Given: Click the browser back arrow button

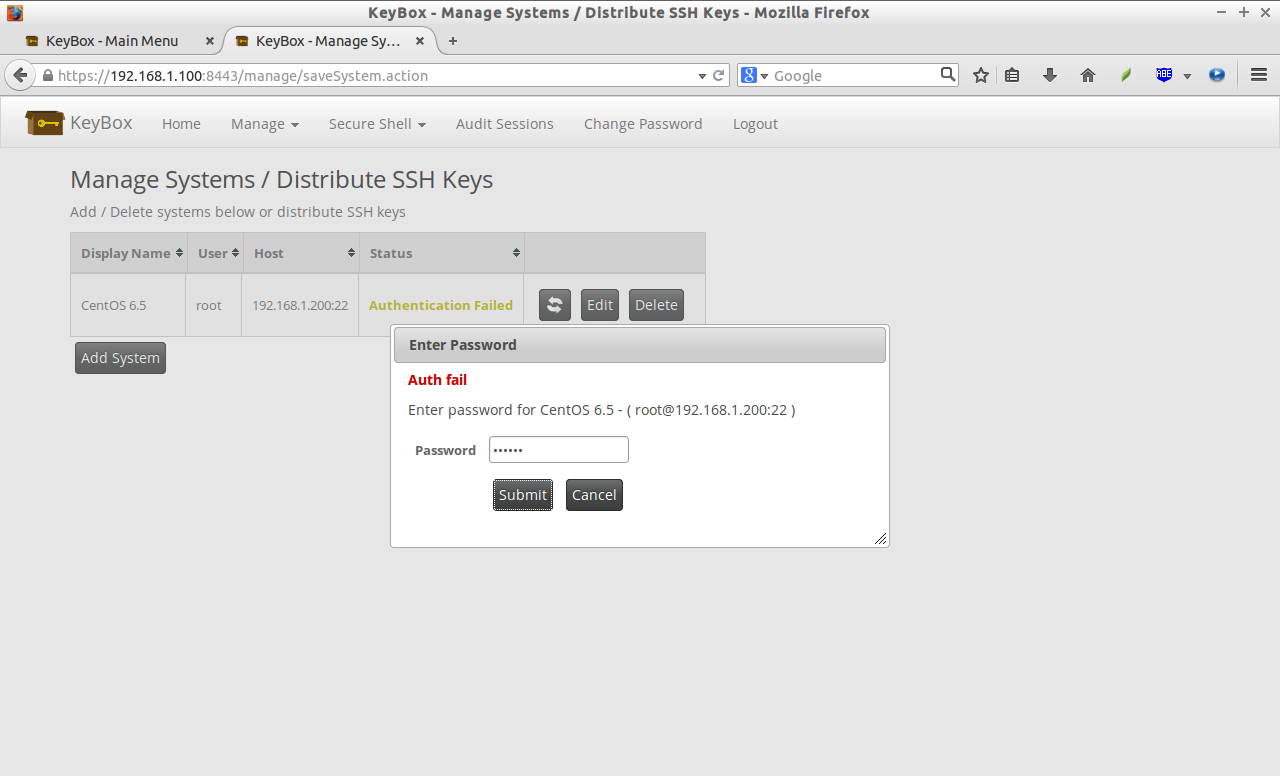Looking at the screenshot, I should pos(19,75).
